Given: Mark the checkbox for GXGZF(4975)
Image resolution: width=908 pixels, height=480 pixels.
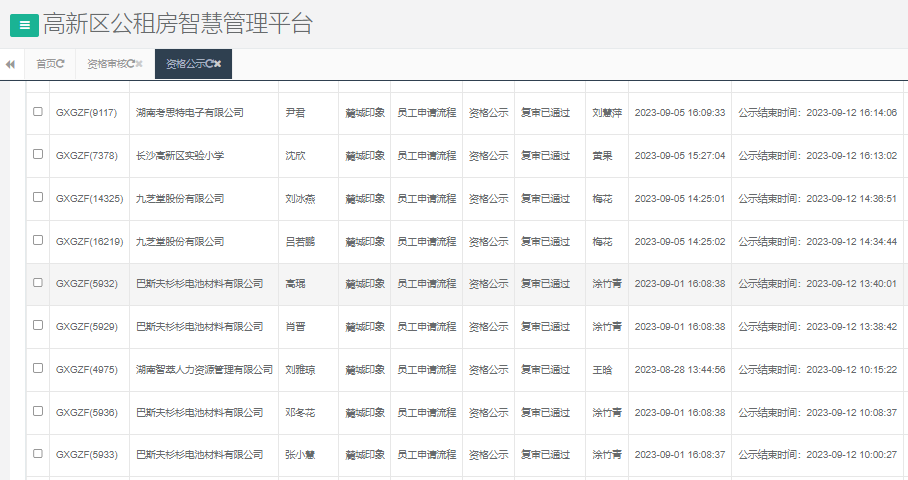Looking at the screenshot, I should (x=38, y=368).
